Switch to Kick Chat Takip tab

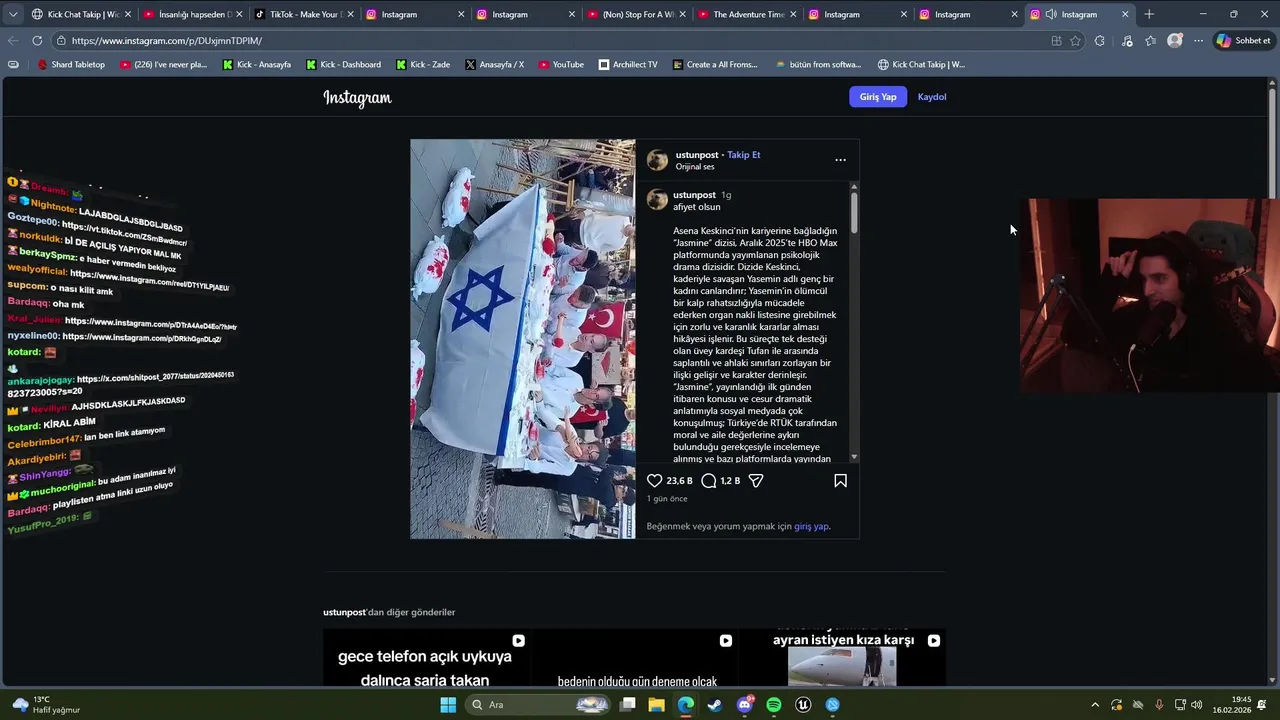click(x=80, y=14)
